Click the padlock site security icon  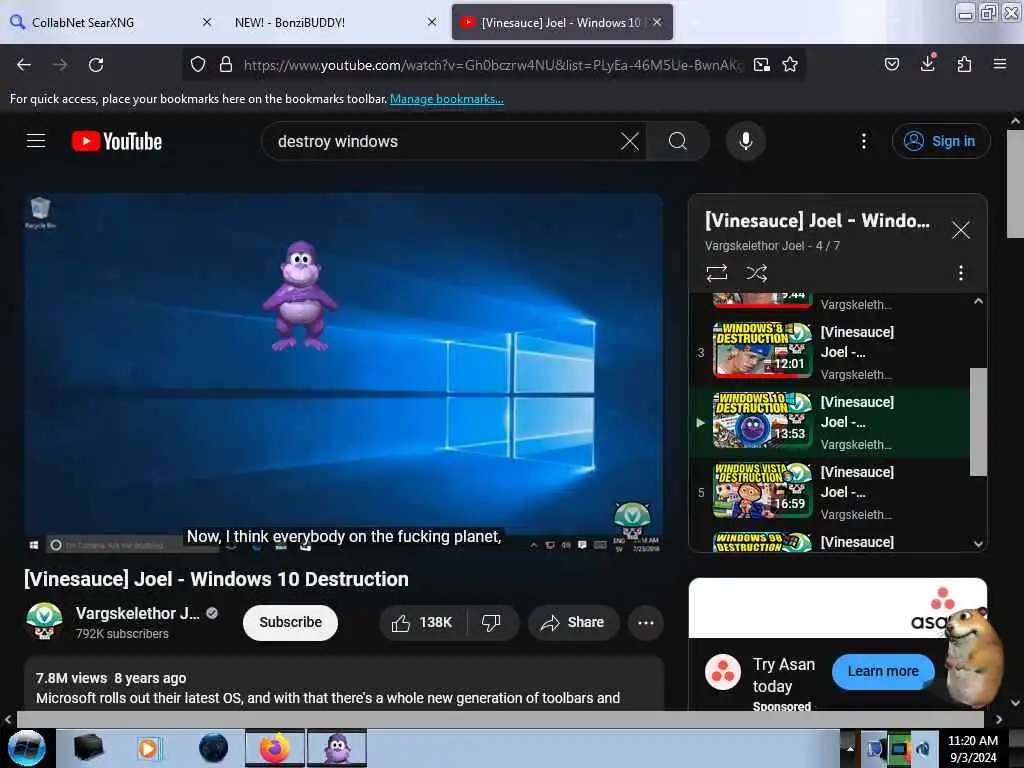tap(226, 65)
